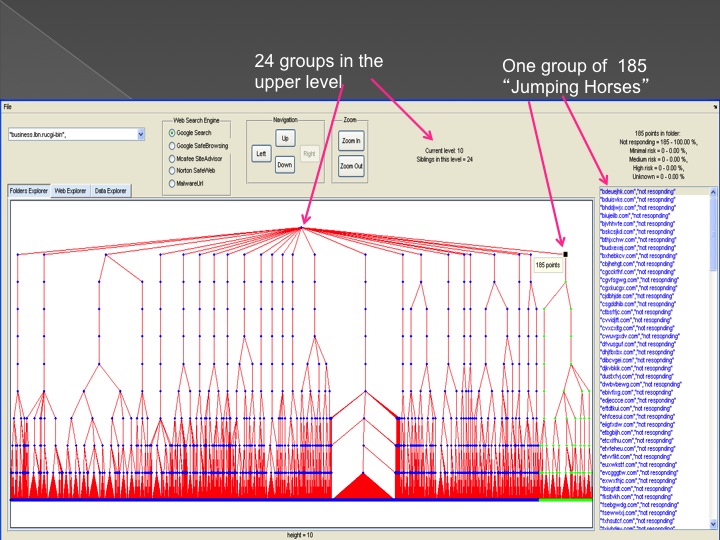The height and width of the screenshot is (540, 720).
Task: Select the "etvfeheu.com" list row
Action: 654,449
